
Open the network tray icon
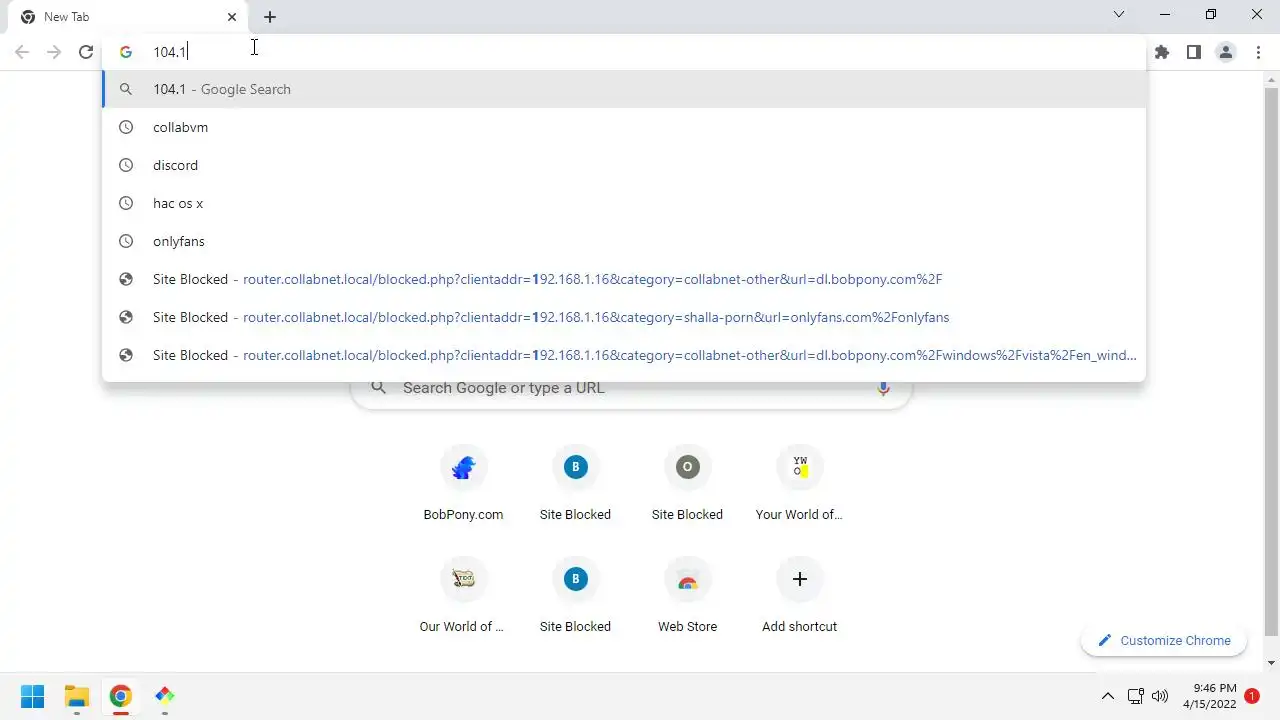[x=1136, y=696]
